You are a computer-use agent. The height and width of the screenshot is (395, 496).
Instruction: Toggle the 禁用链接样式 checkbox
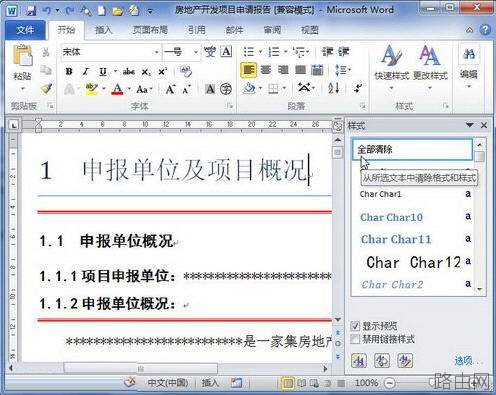point(355,339)
